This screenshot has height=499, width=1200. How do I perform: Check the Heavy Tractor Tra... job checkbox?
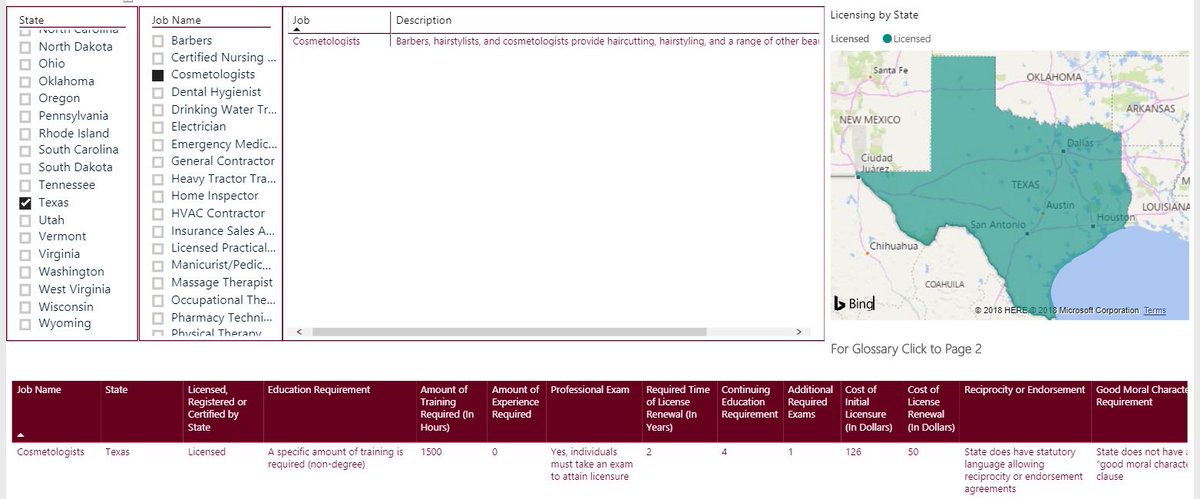(158, 179)
